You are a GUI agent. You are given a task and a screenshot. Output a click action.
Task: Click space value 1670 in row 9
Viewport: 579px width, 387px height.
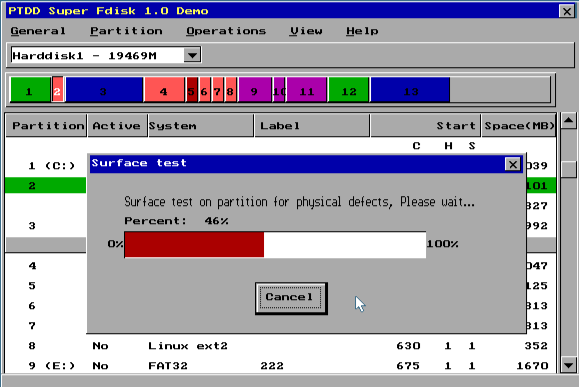point(532,366)
